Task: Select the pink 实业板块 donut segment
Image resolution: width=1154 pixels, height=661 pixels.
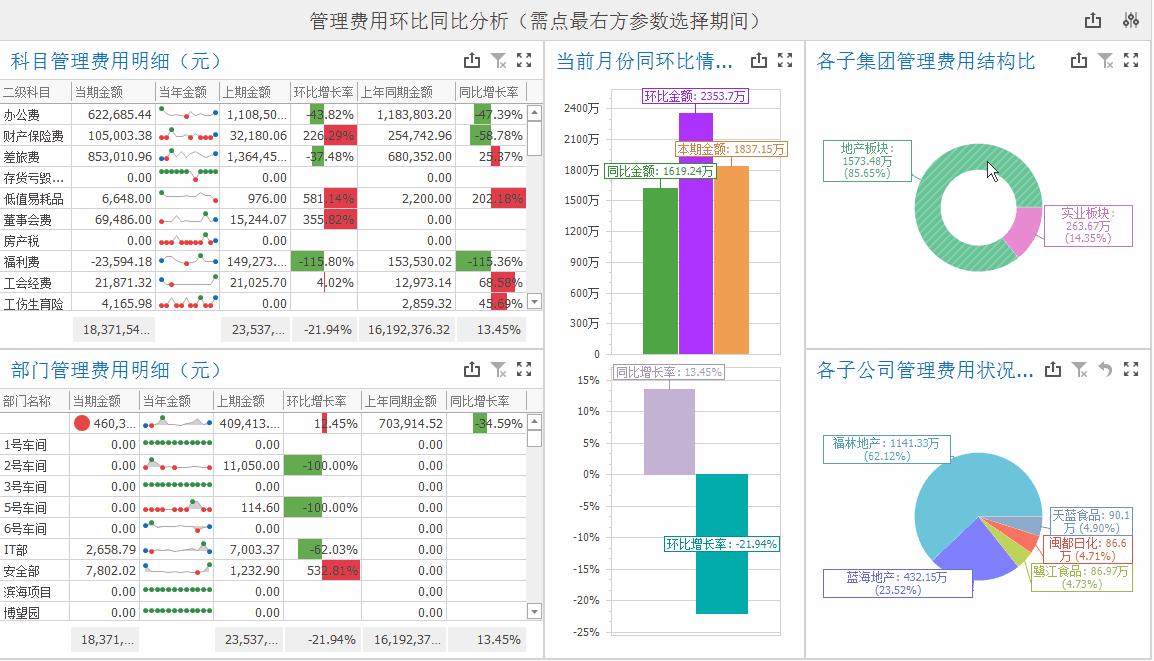Action: (1022, 231)
